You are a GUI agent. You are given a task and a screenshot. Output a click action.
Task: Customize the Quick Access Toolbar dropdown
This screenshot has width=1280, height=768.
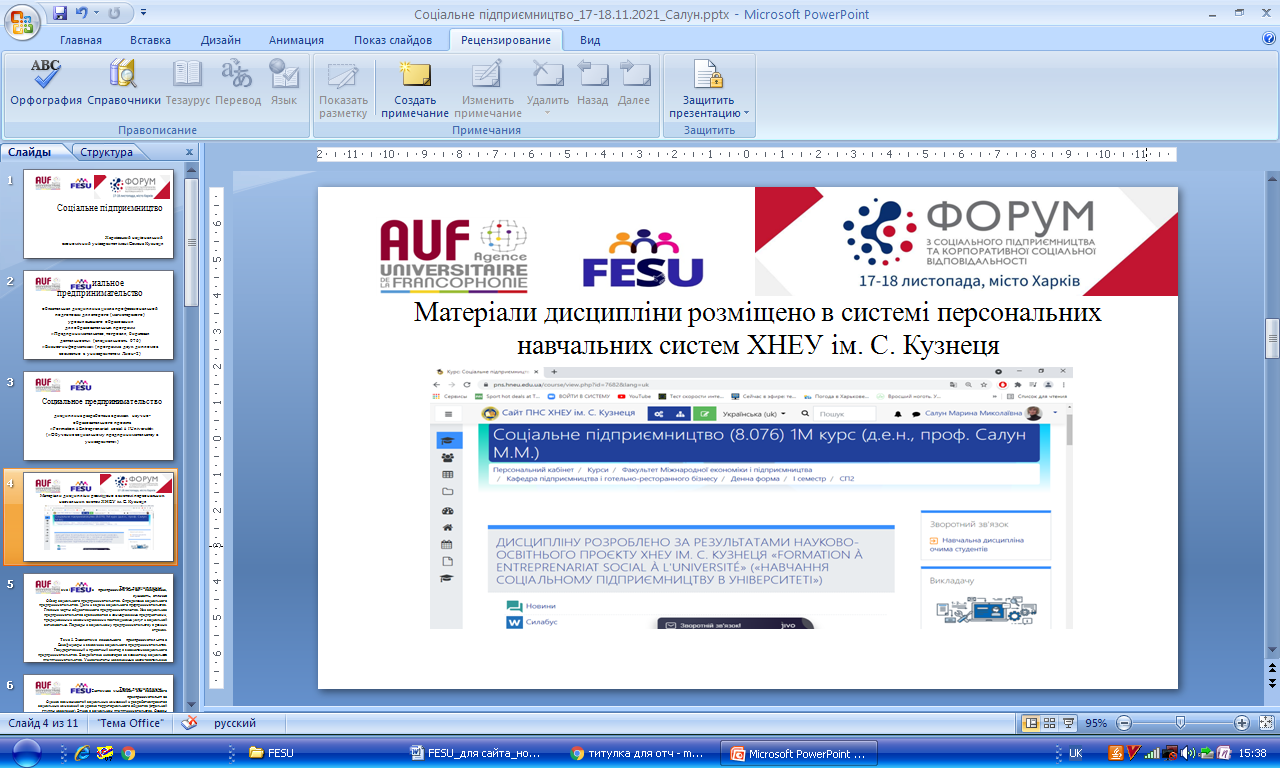[x=143, y=14]
